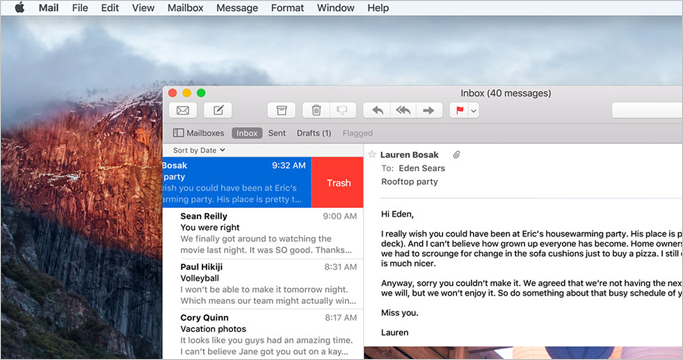Minimize the Mail window
The image size is (683, 360).
[186, 92]
